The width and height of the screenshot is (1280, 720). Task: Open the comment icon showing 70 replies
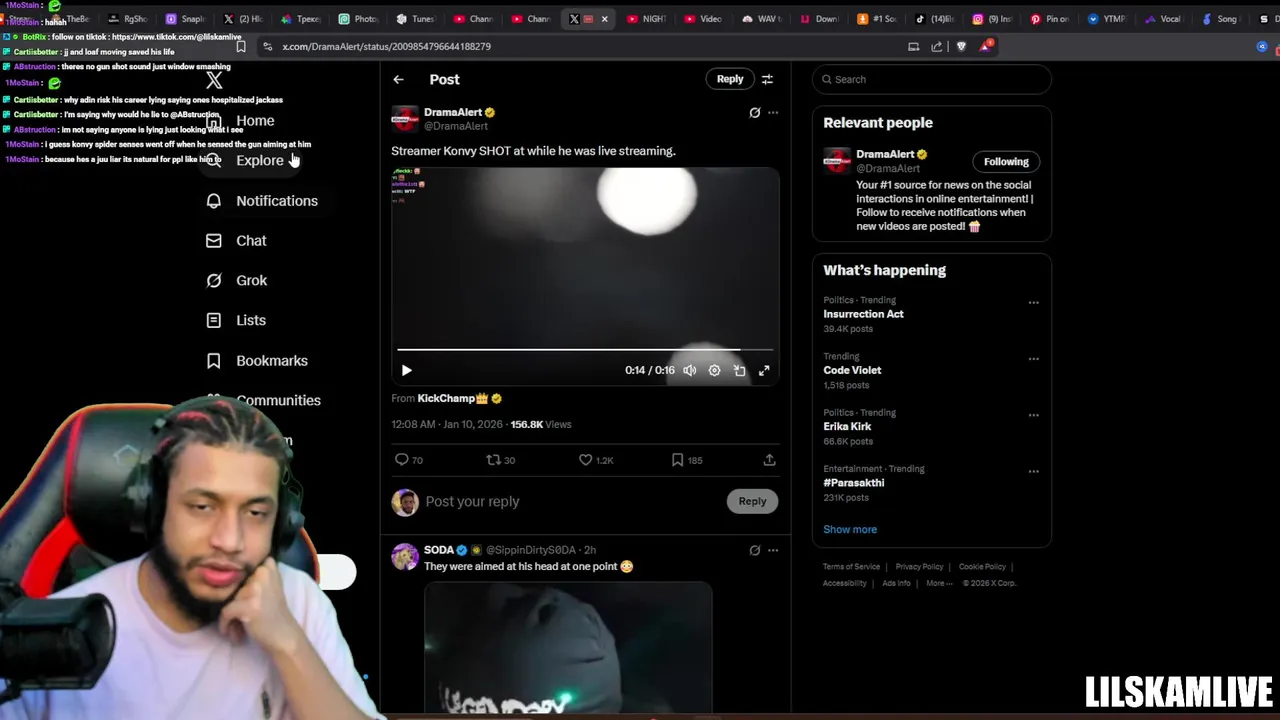(x=402, y=460)
